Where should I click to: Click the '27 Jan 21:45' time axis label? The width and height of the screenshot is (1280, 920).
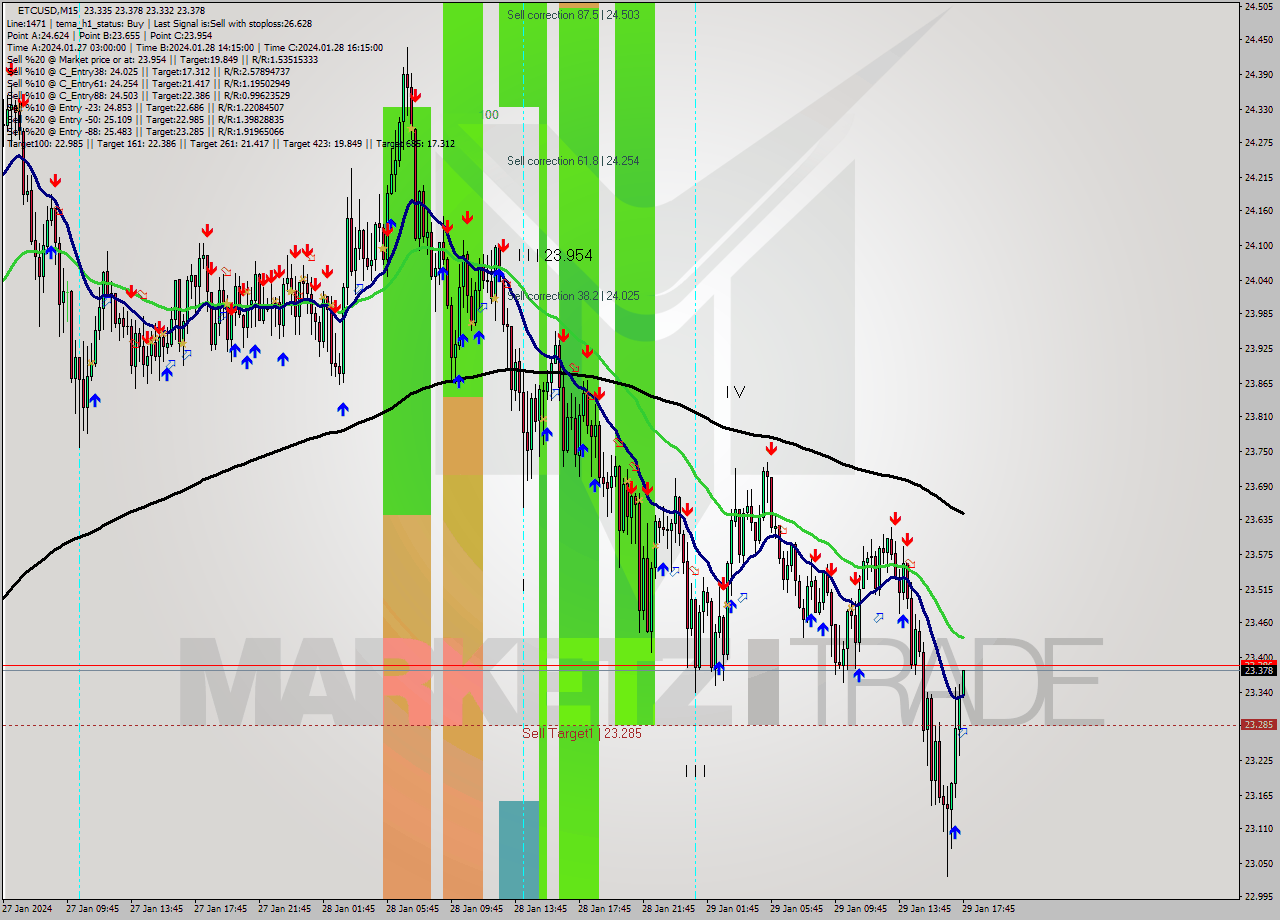(285, 909)
